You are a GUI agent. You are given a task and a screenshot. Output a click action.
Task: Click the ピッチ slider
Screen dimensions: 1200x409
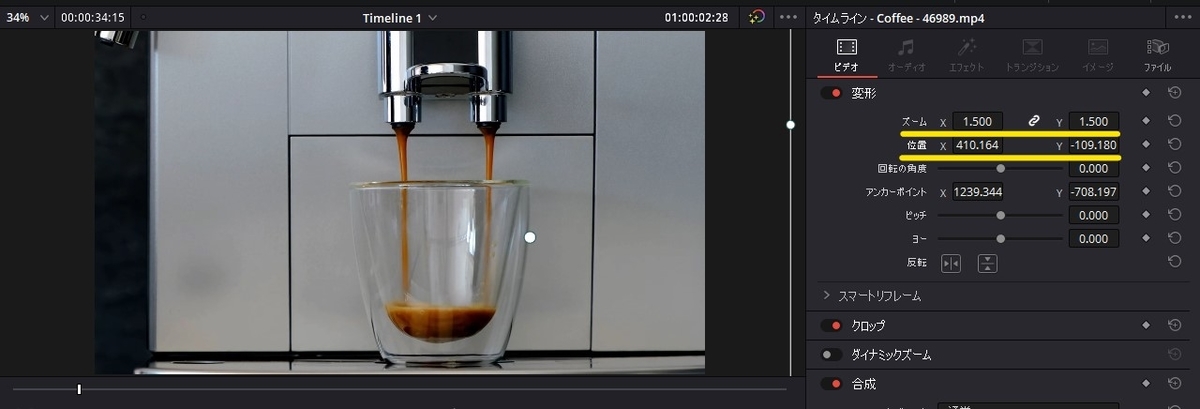[1000, 215]
